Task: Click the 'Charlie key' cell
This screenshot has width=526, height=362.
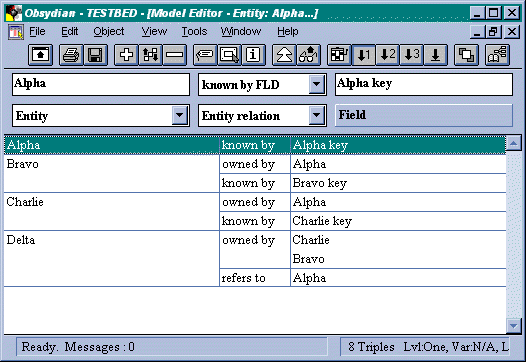Action: (x=398, y=221)
